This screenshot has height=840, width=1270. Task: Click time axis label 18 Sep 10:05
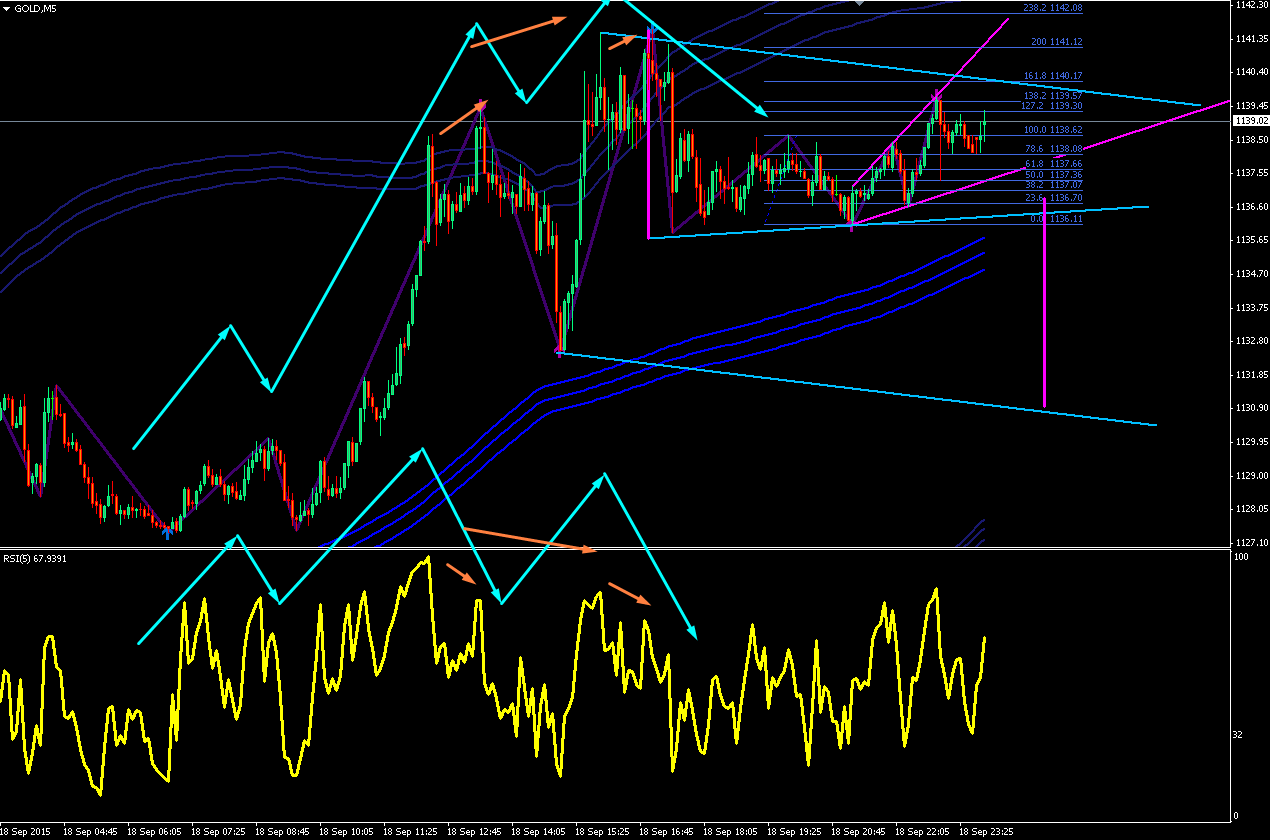click(x=347, y=831)
